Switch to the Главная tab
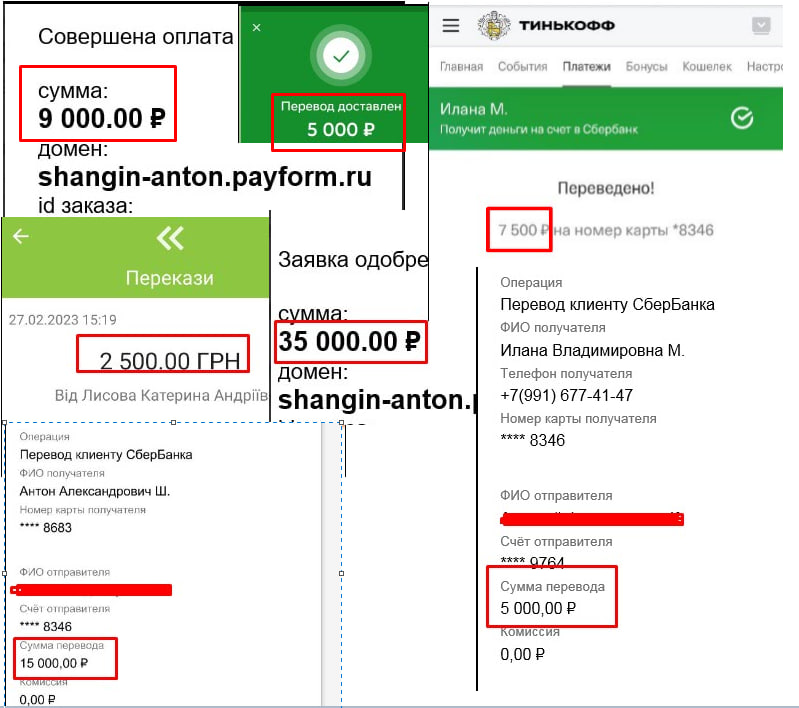The image size is (799, 708). pyautogui.click(x=461, y=67)
